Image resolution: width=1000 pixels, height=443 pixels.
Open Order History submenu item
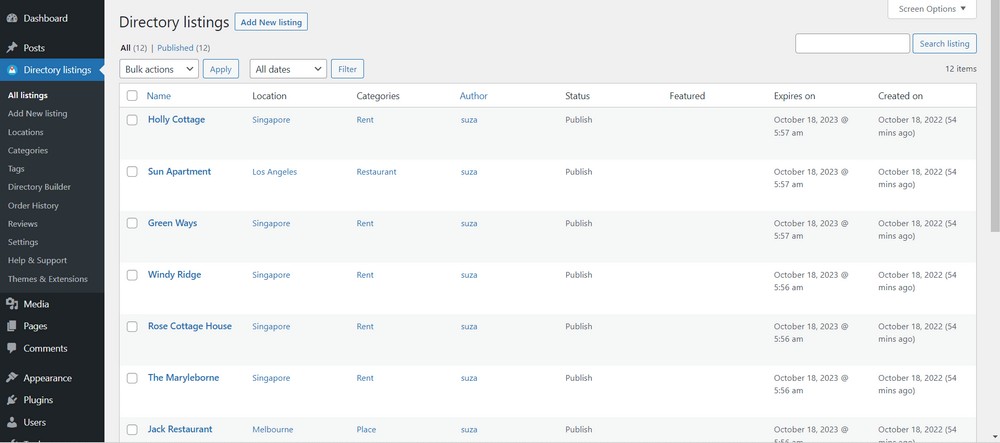[33, 205]
